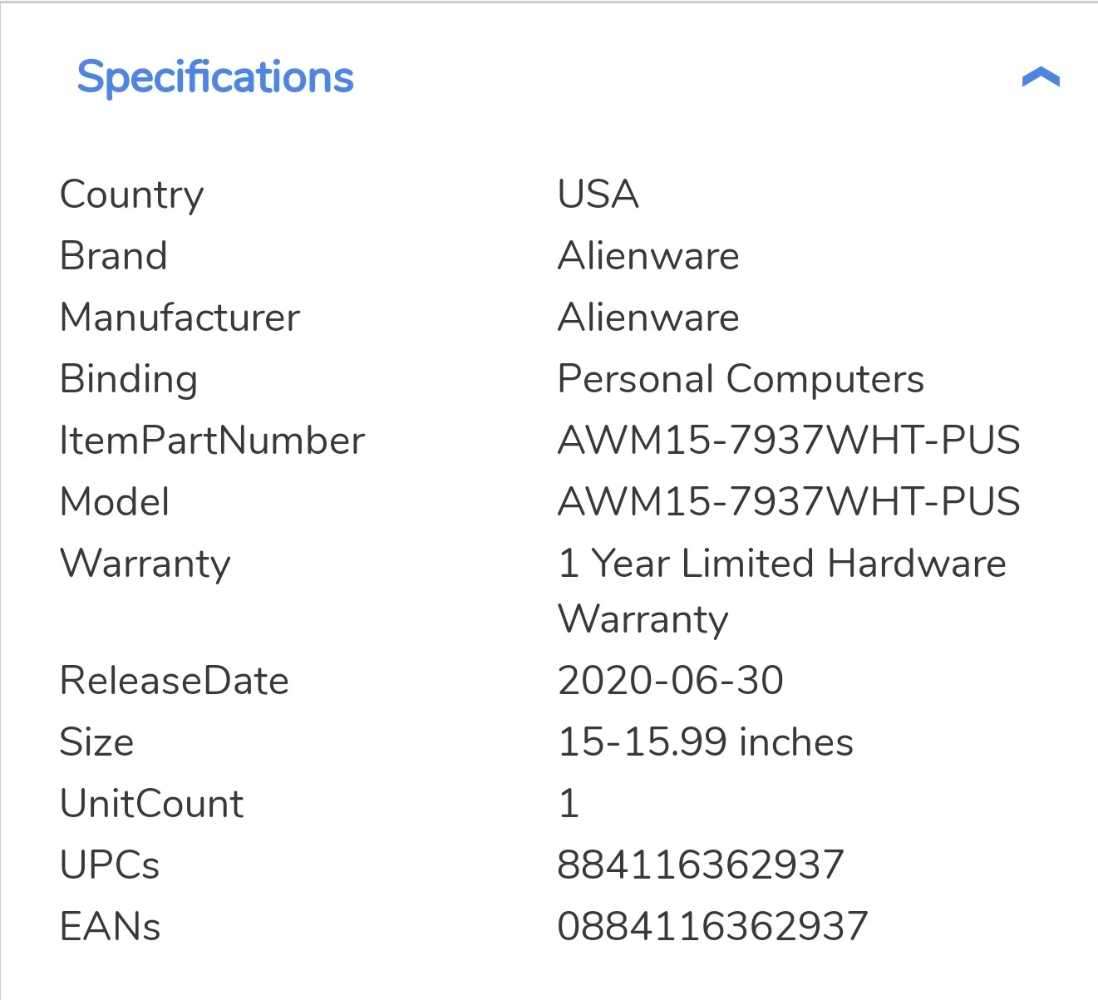Select the Country value USA
The image size is (1098, 1000).
[x=598, y=194]
